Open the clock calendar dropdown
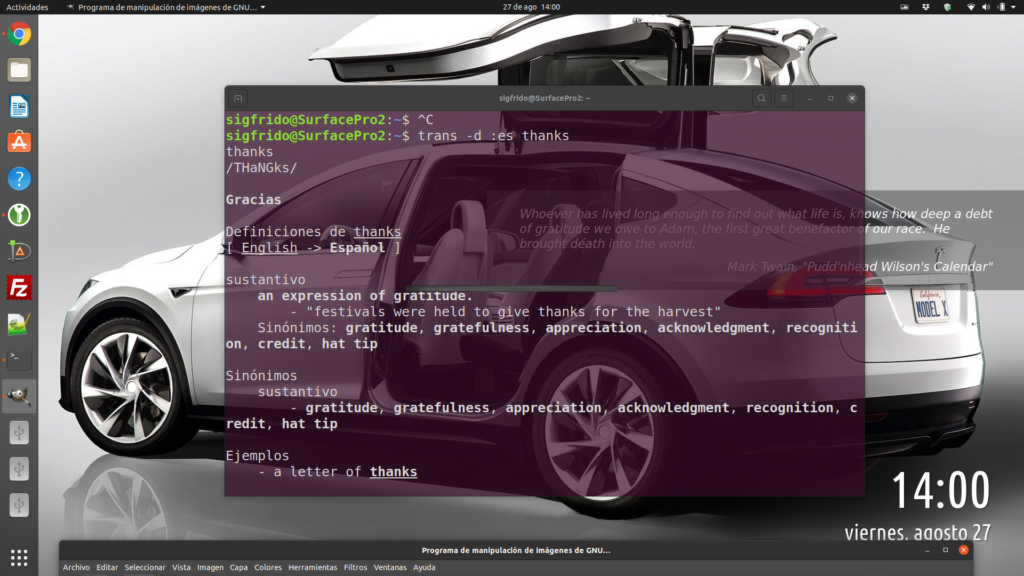The width and height of the screenshot is (1024, 576). [531, 7]
